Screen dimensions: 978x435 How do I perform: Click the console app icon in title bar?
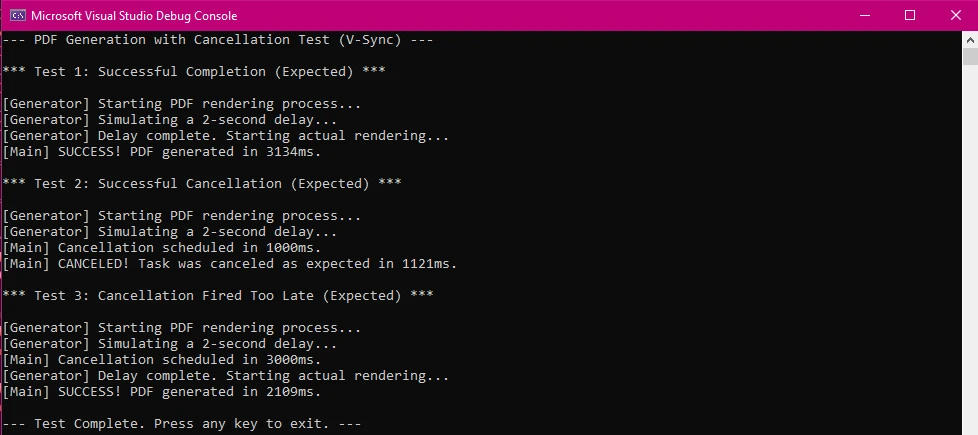click(16, 15)
